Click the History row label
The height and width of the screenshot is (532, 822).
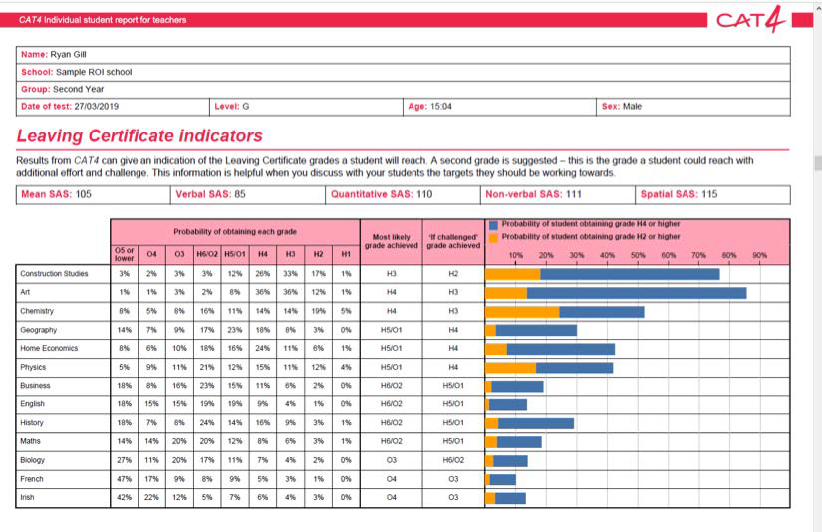point(31,423)
